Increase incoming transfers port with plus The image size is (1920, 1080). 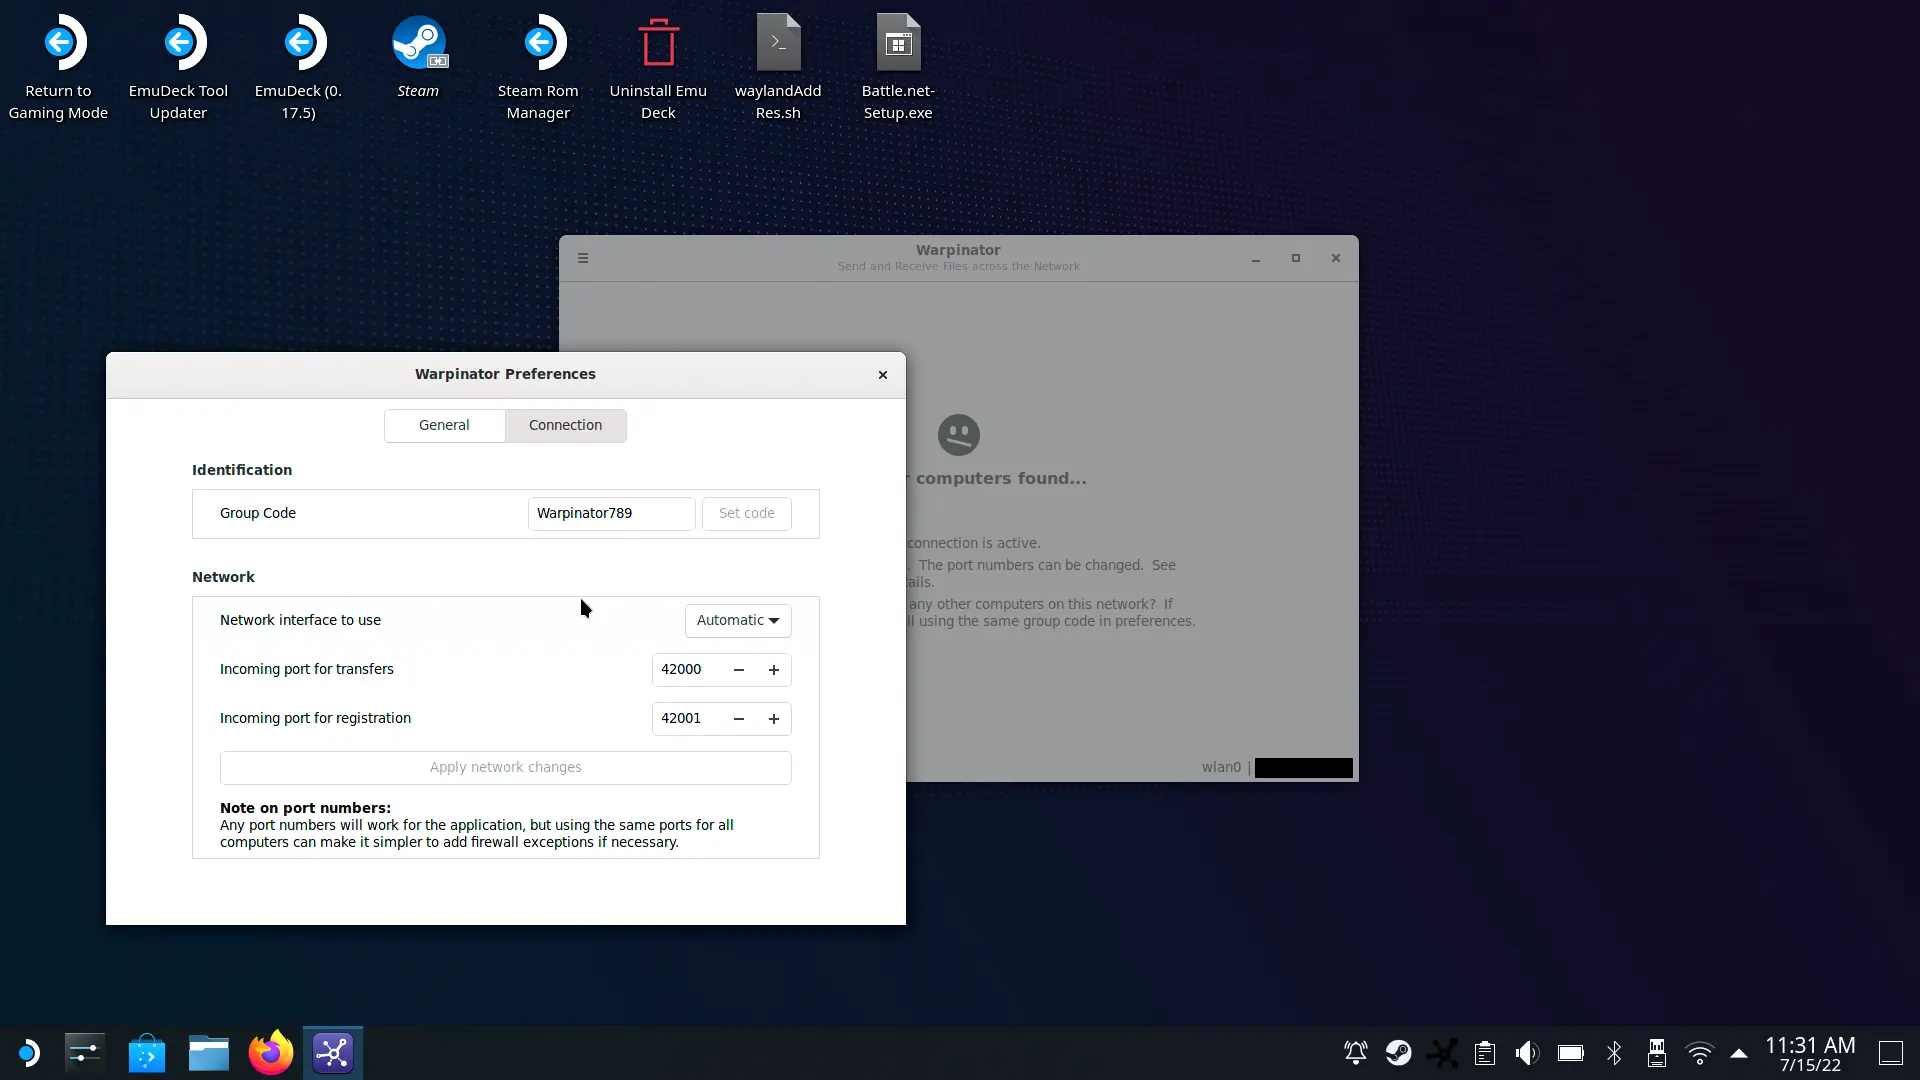(773, 670)
